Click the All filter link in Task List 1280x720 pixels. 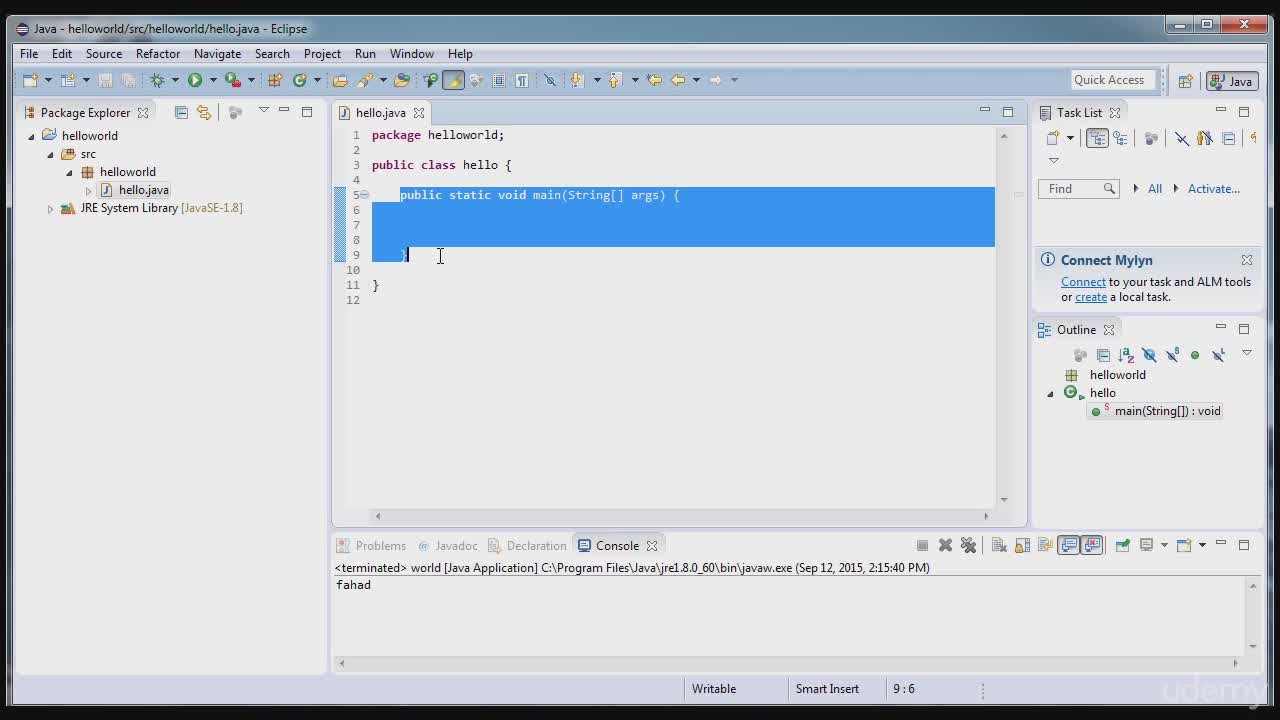[1155, 188]
